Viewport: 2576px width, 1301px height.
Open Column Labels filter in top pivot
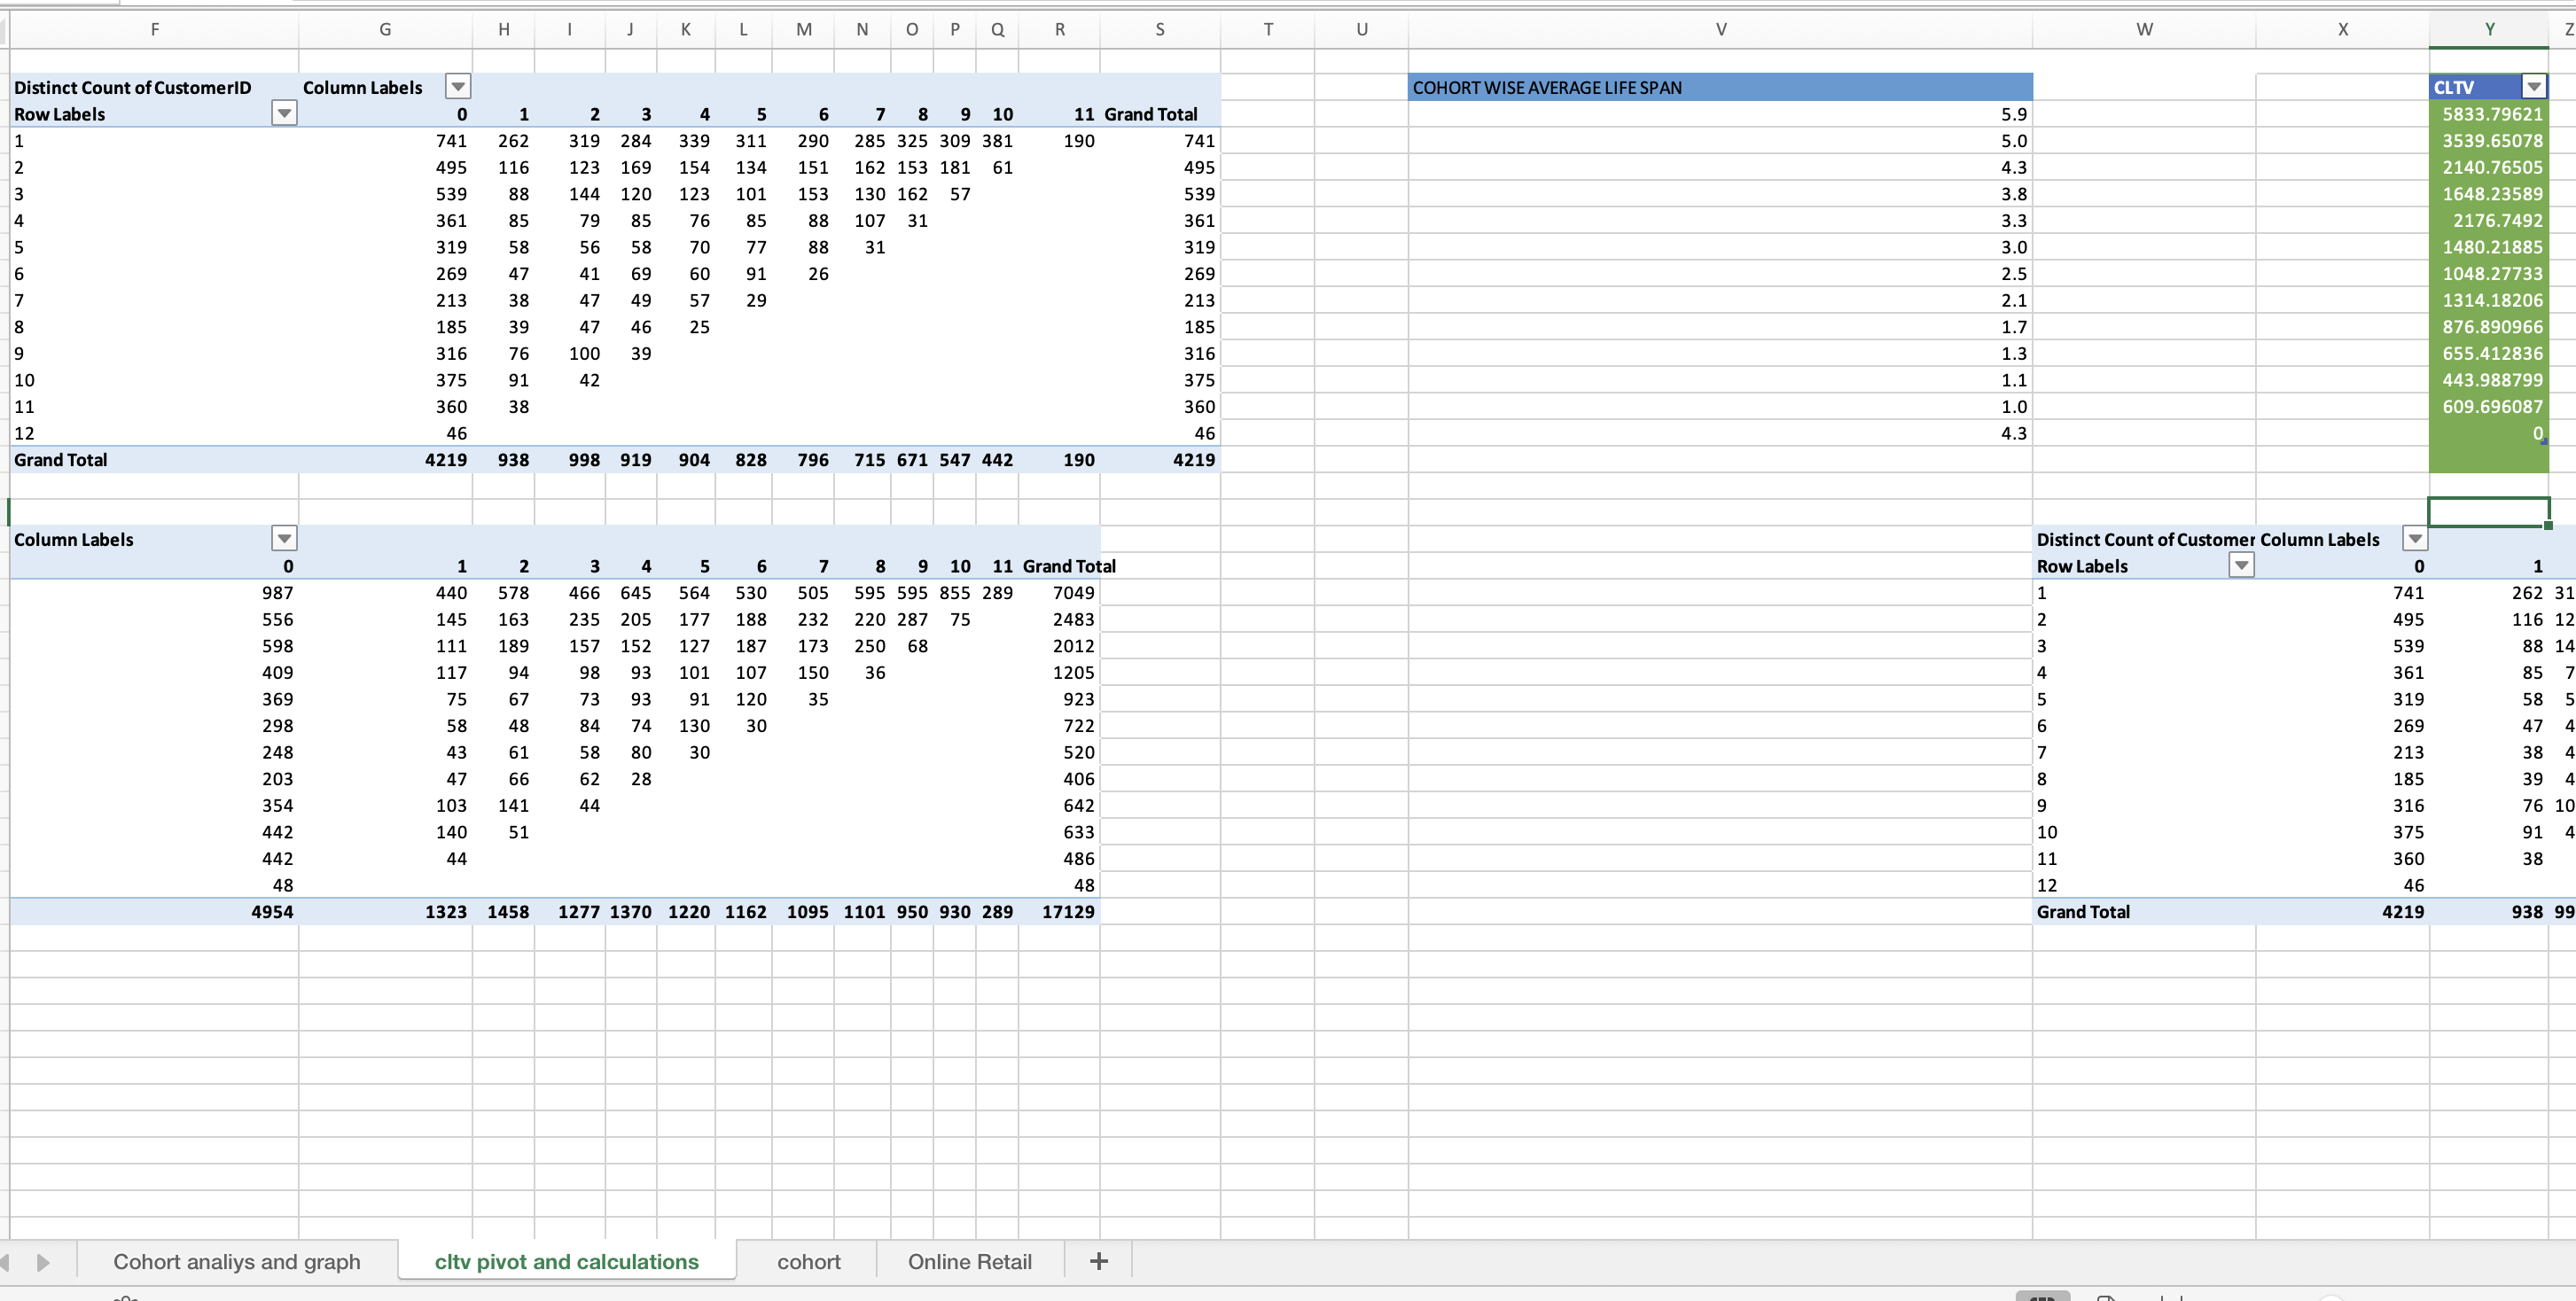tap(457, 87)
